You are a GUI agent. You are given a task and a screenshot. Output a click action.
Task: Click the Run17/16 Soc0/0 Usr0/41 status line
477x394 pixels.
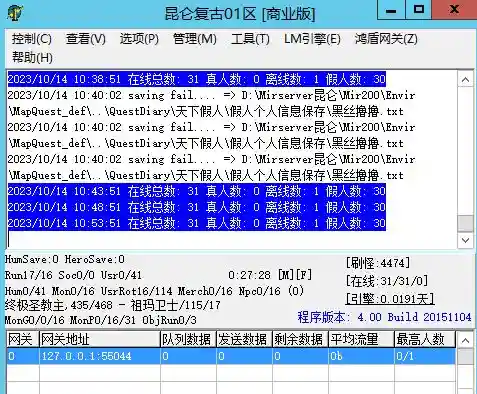tap(73, 275)
